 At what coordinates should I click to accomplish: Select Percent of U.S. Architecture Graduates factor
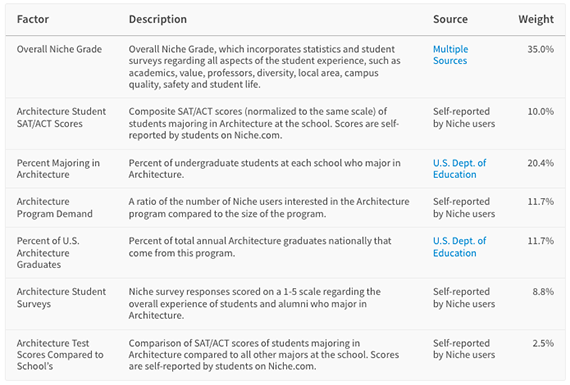point(48,253)
